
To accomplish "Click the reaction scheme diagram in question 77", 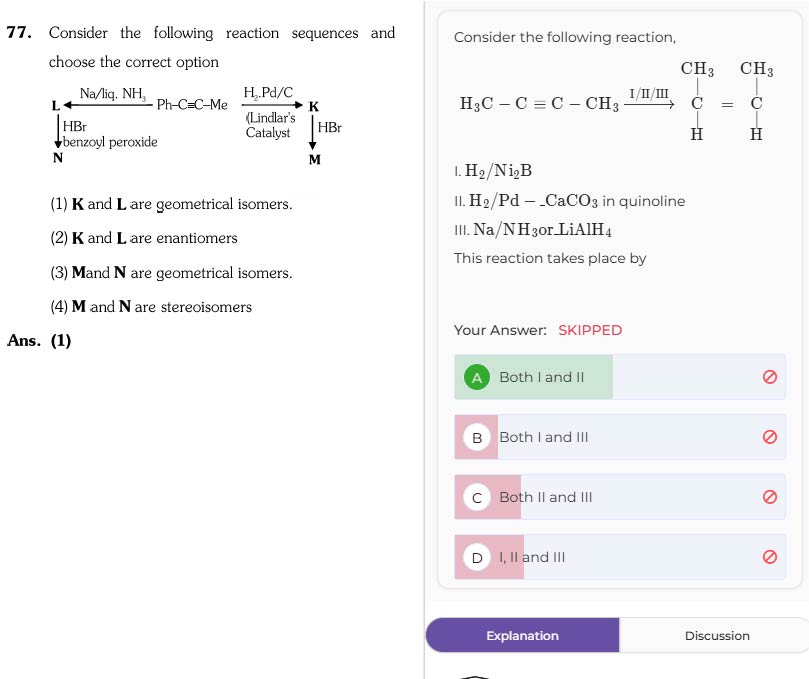I will [x=197, y=125].
